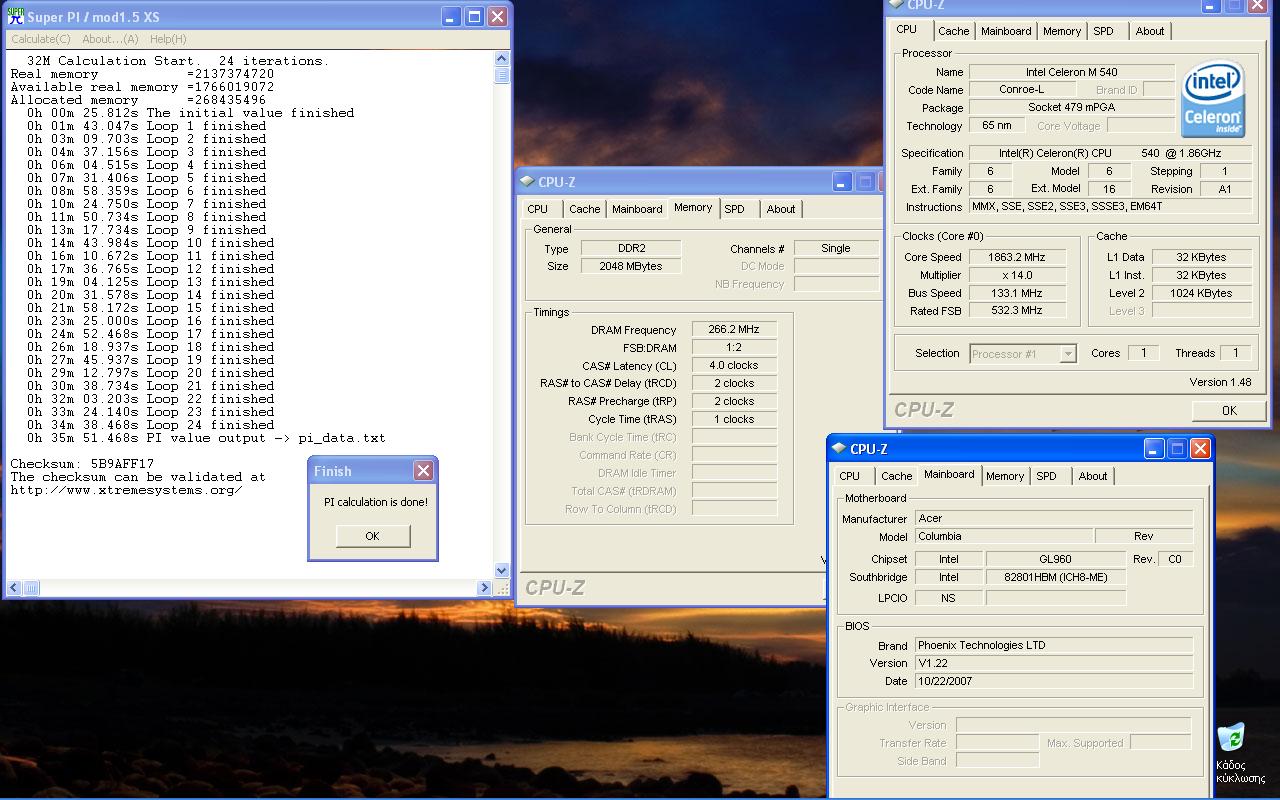
Task: Open the About...(A) menu in Super PI
Action: pyautogui.click(x=110, y=39)
